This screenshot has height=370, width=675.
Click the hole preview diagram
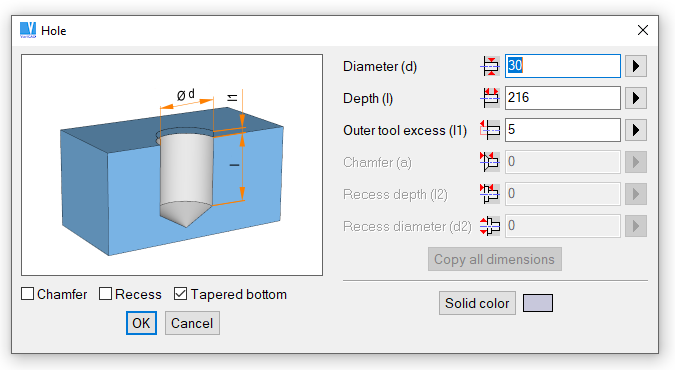(x=172, y=165)
